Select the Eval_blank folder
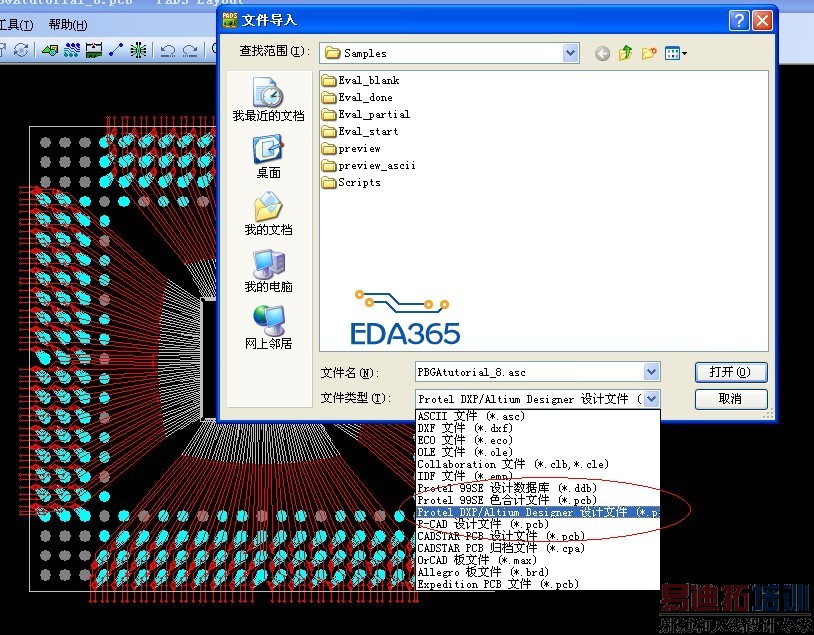This screenshot has height=635, width=814. [361, 80]
